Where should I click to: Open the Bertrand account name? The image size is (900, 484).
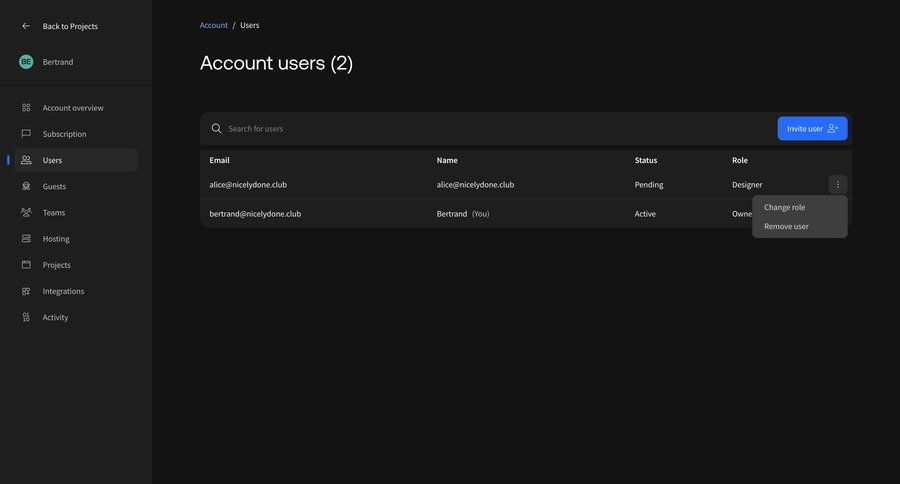(58, 62)
